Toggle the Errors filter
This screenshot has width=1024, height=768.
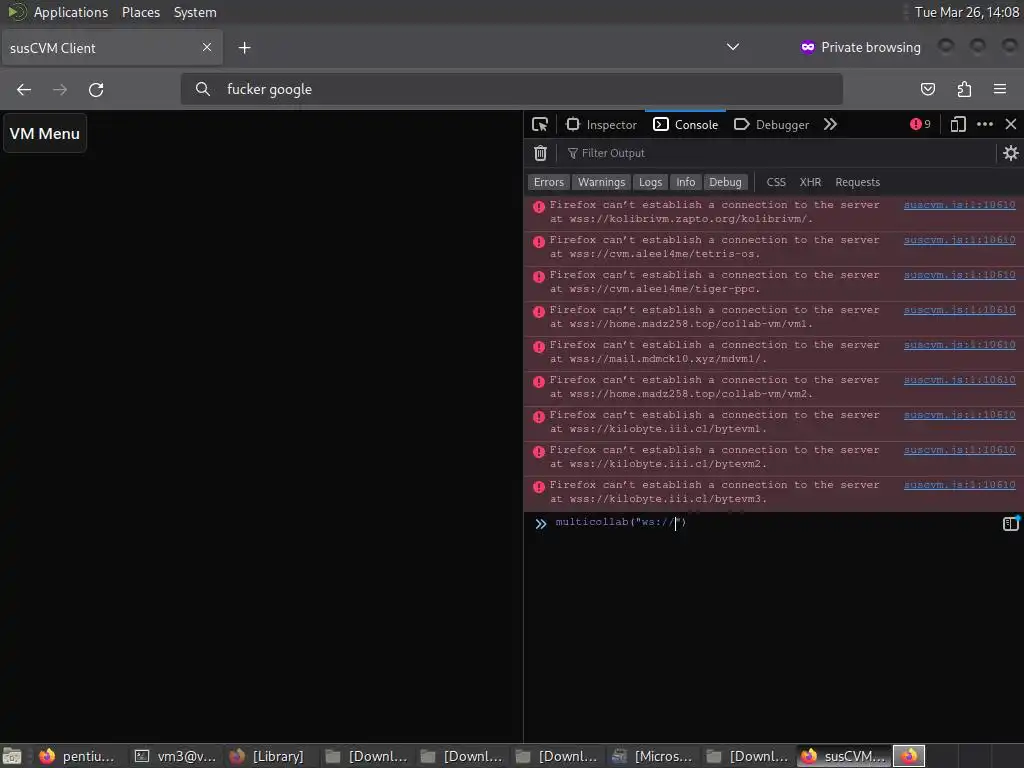[x=549, y=182]
